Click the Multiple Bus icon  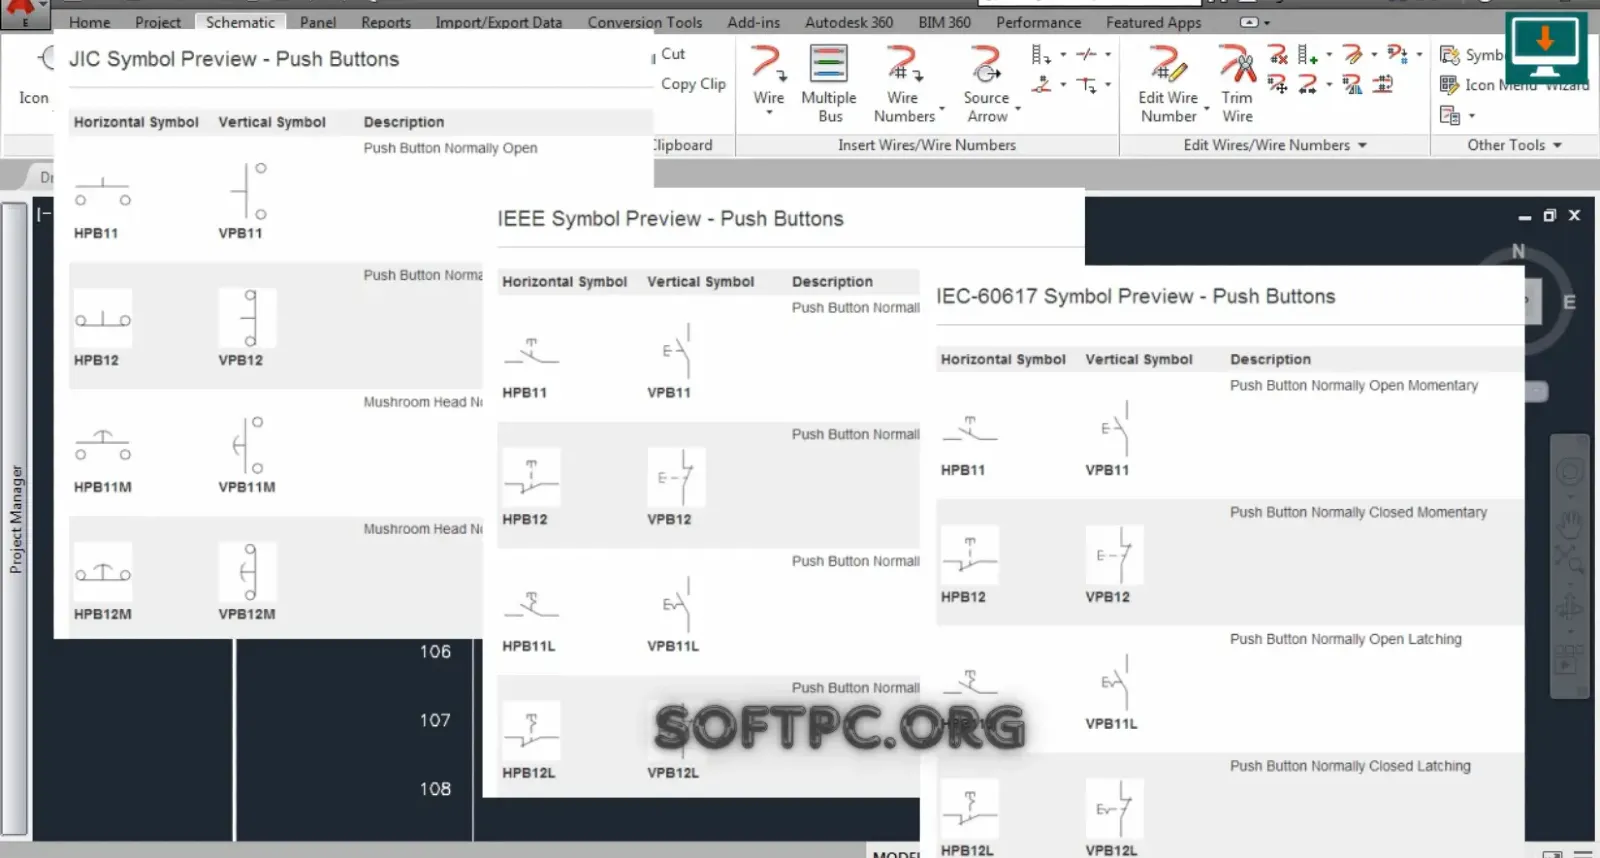click(828, 63)
